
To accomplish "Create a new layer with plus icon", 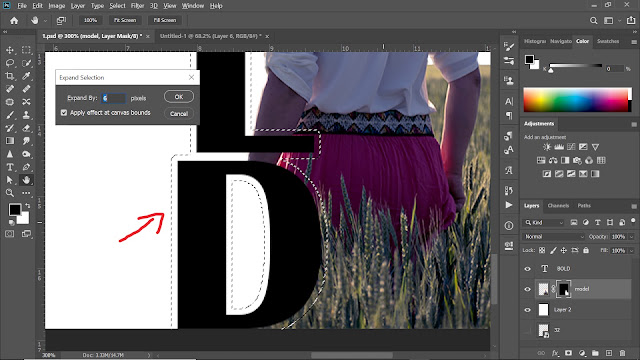I will pyautogui.click(x=609, y=353).
